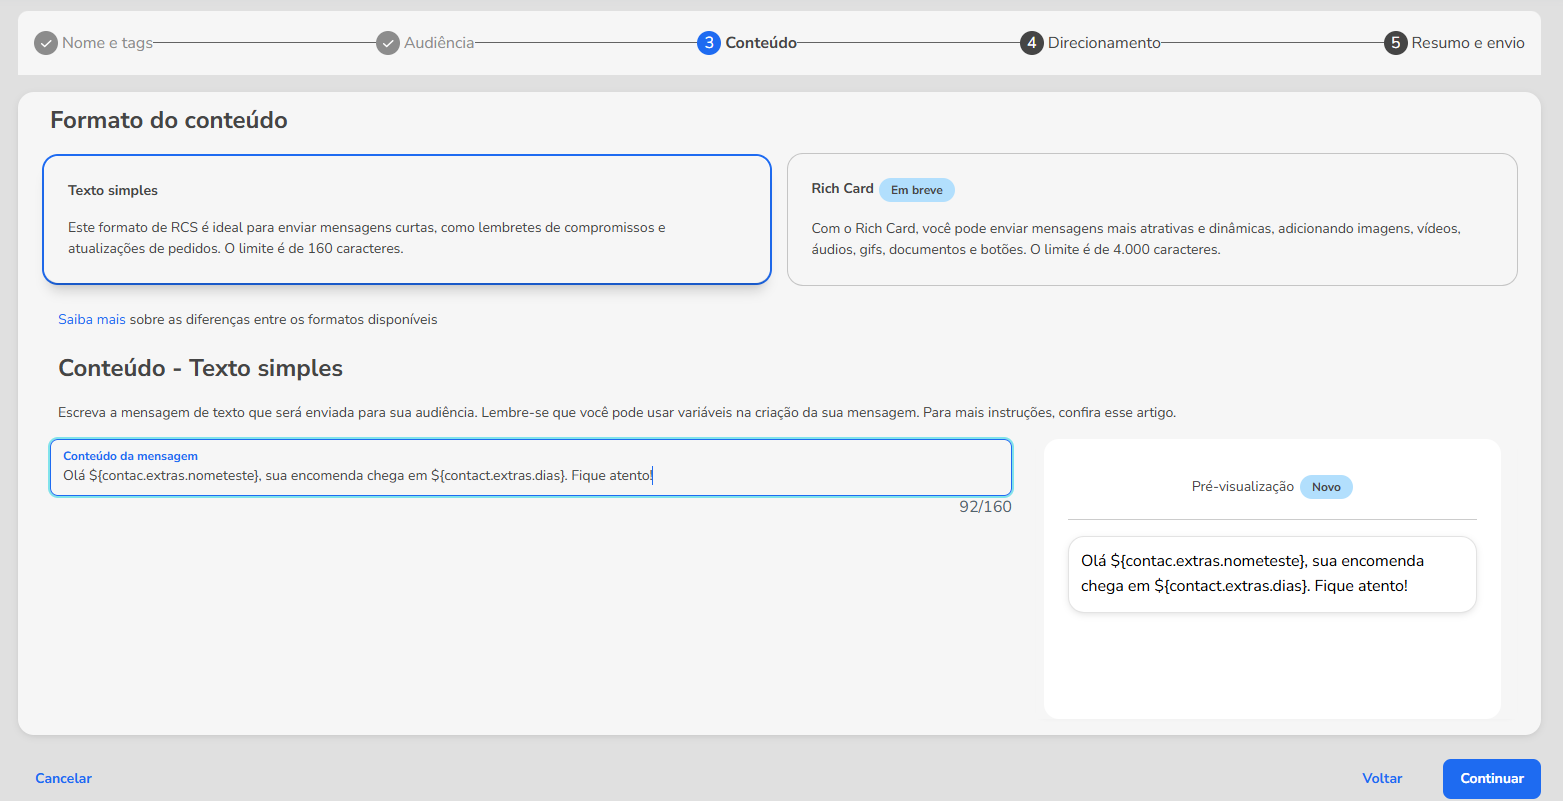Open the Saiba mais link
1563x801 pixels.
(92, 320)
